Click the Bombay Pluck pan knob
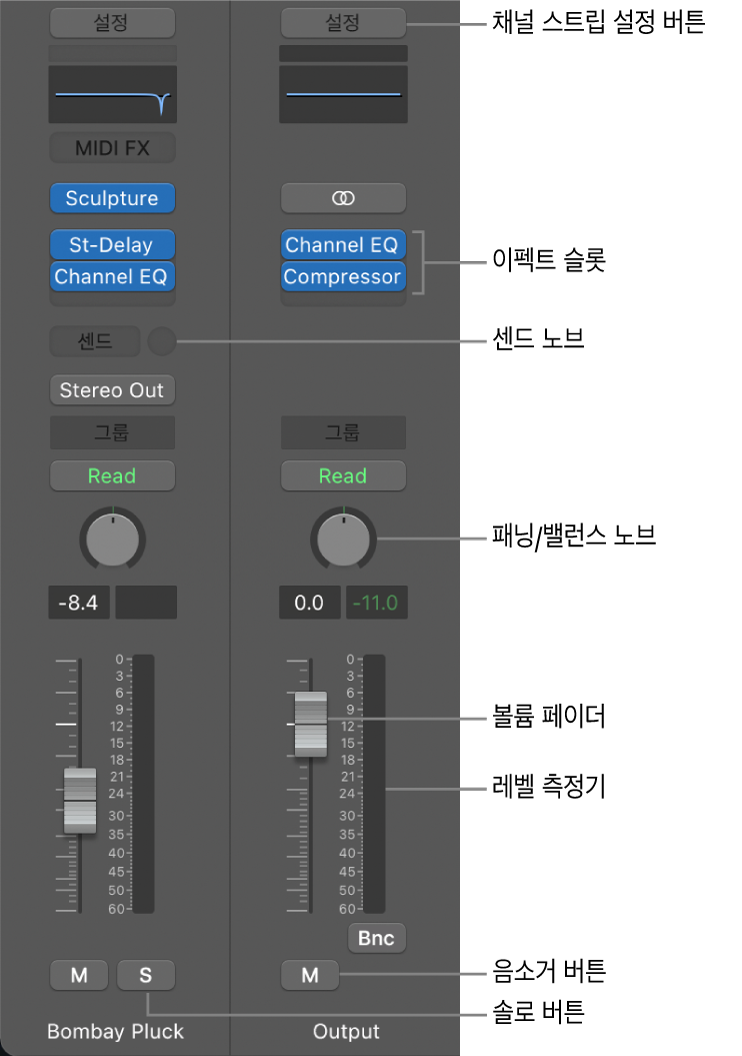Screen dimensions: 742x1056 click(x=112, y=539)
